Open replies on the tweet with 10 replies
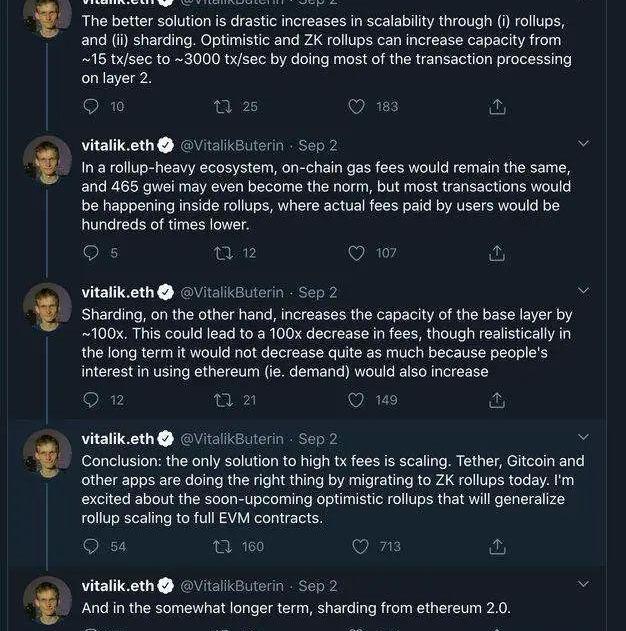The image size is (626, 631). click(91, 107)
